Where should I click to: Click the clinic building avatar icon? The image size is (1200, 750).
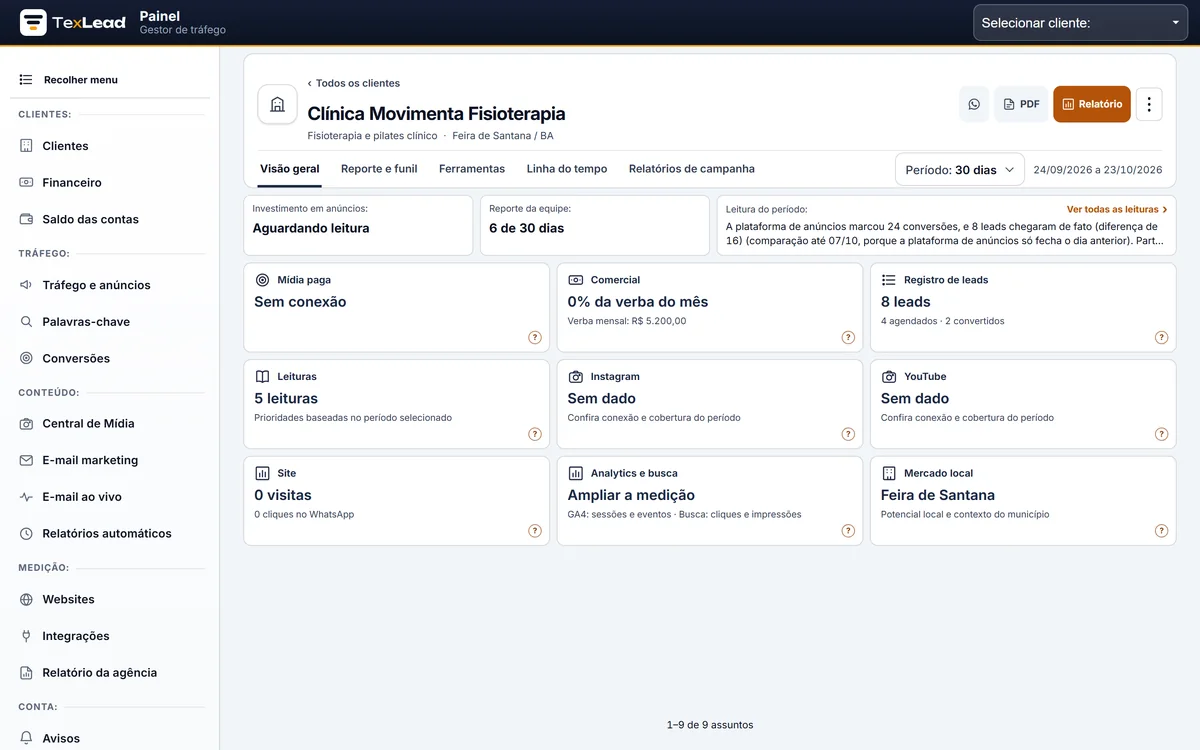[x=277, y=104]
